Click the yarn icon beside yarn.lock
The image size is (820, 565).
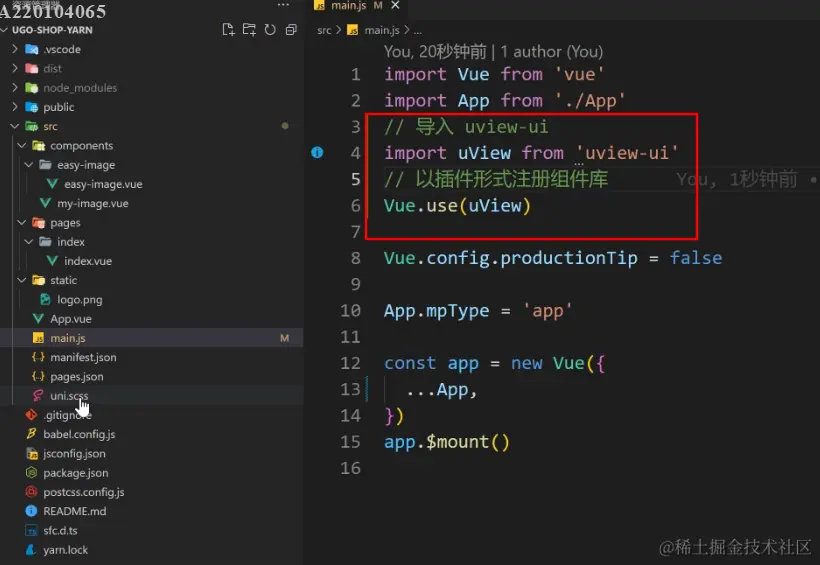click(x=31, y=550)
